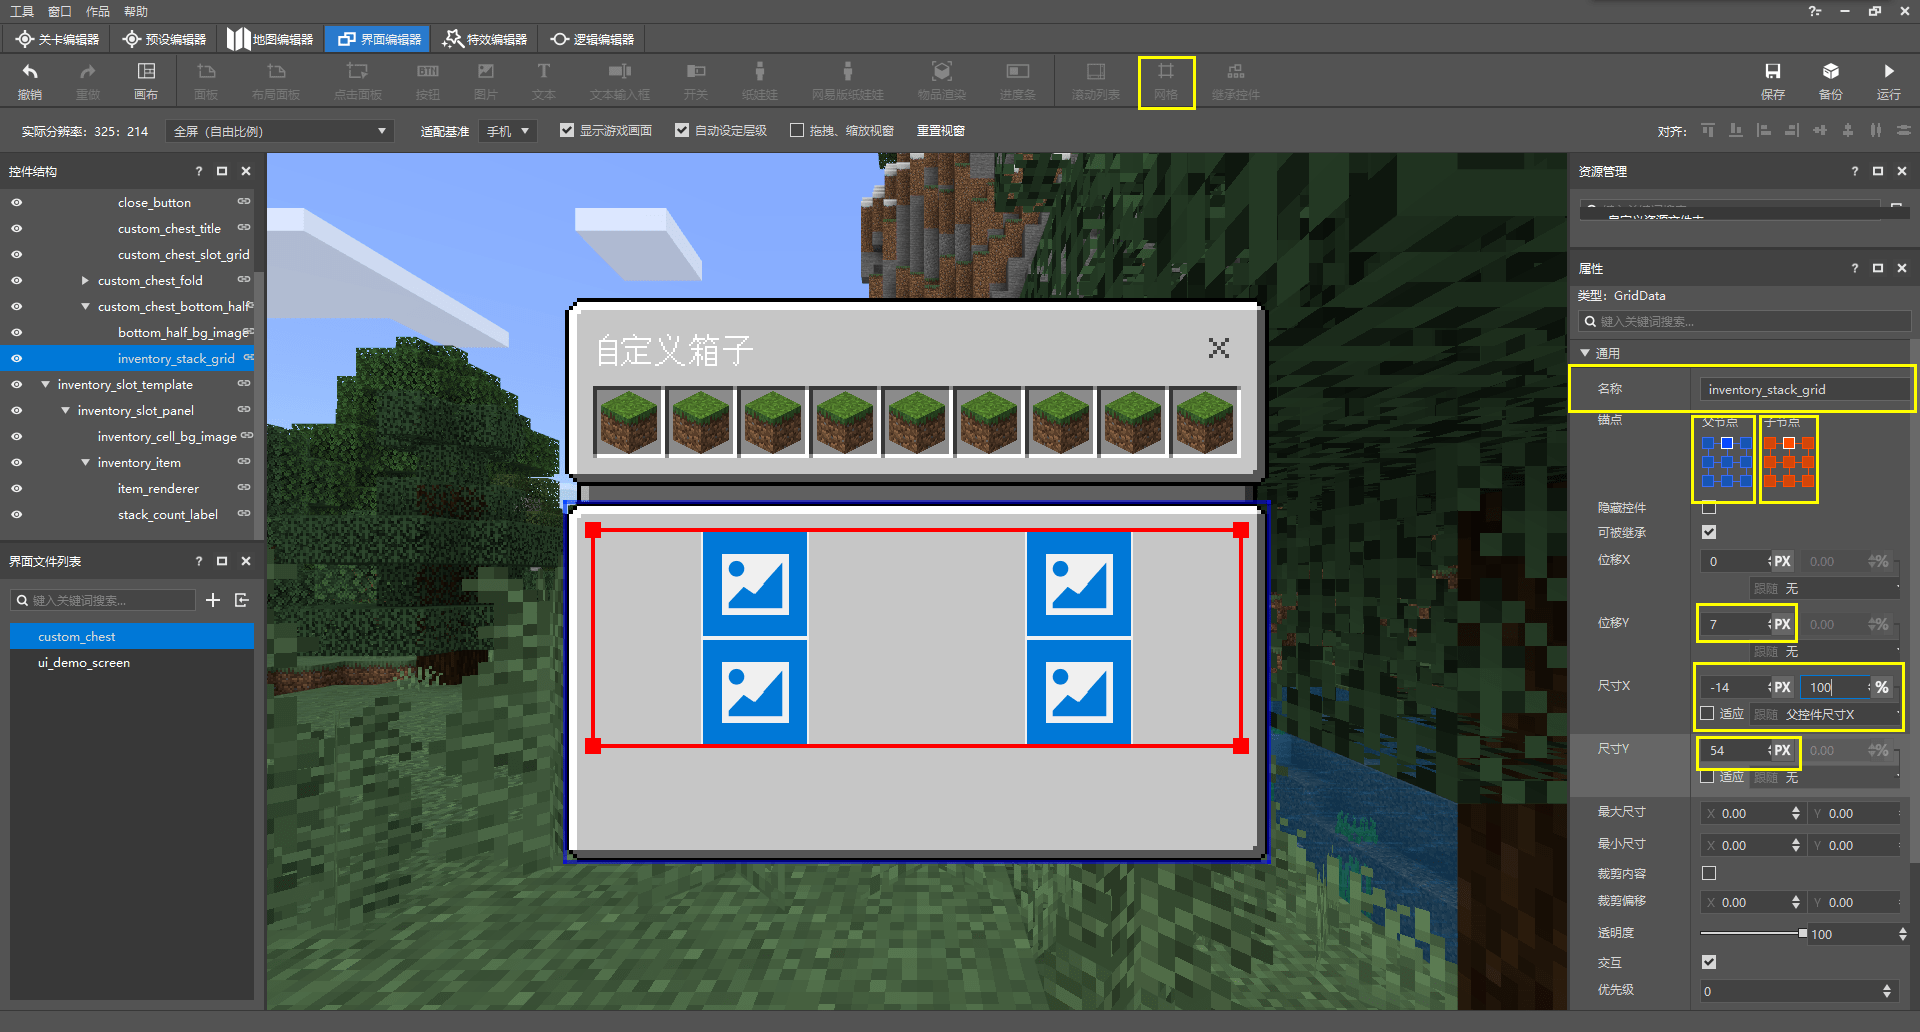This screenshot has height=1032, width=1920.
Task: Add a new UI file with plus icon
Action: point(213,600)
